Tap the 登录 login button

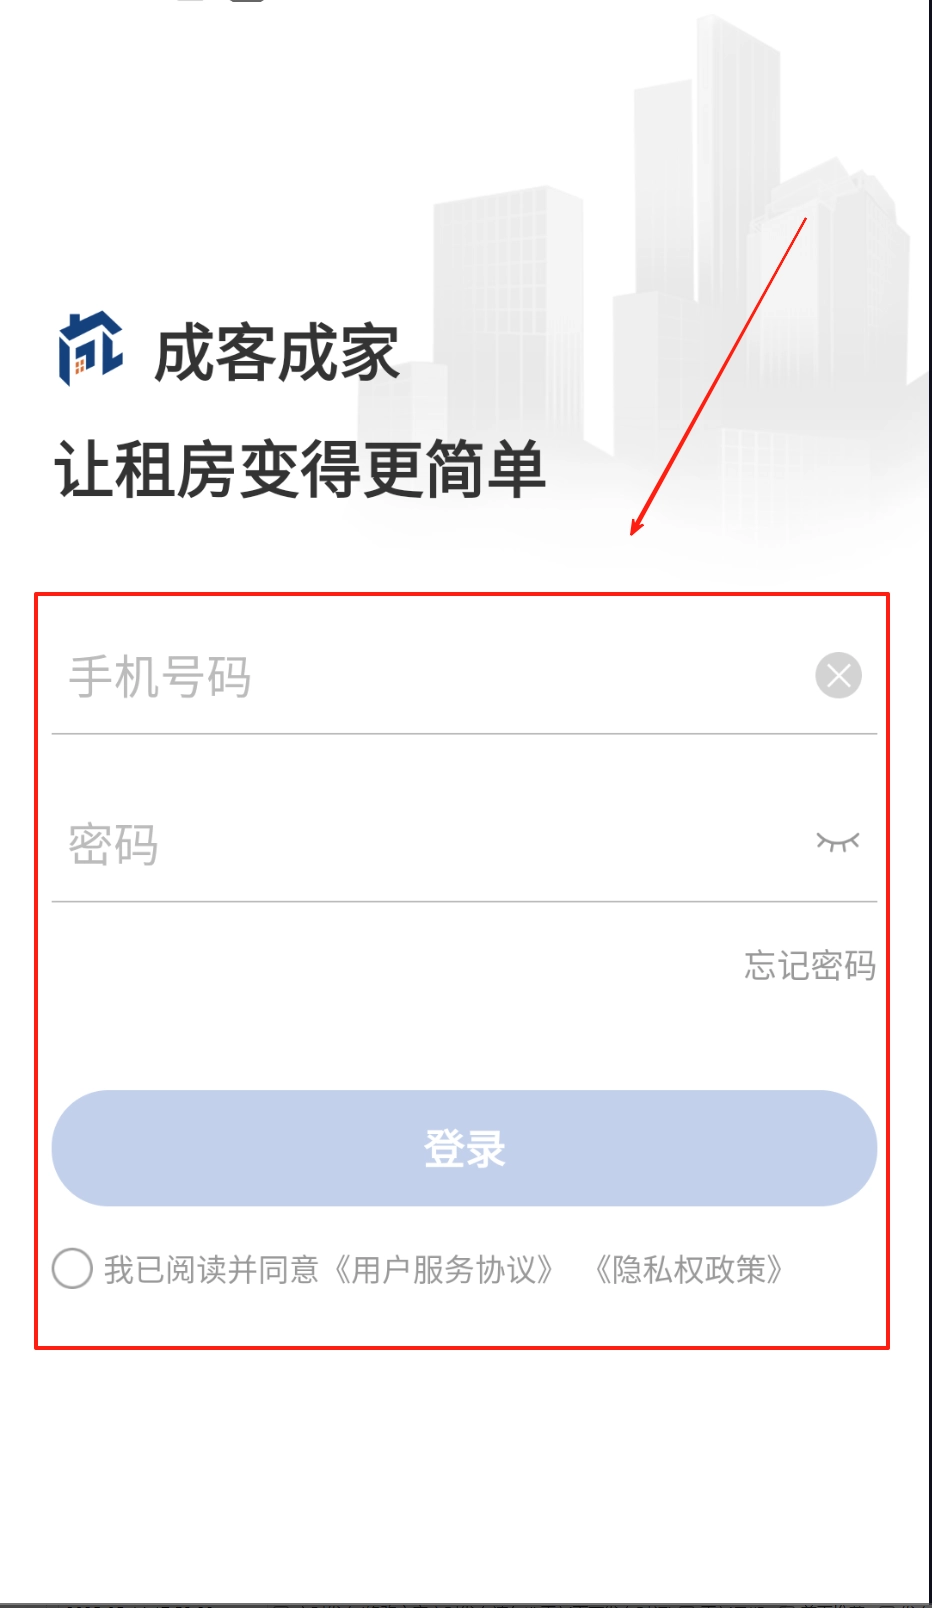click(464, 1148)
